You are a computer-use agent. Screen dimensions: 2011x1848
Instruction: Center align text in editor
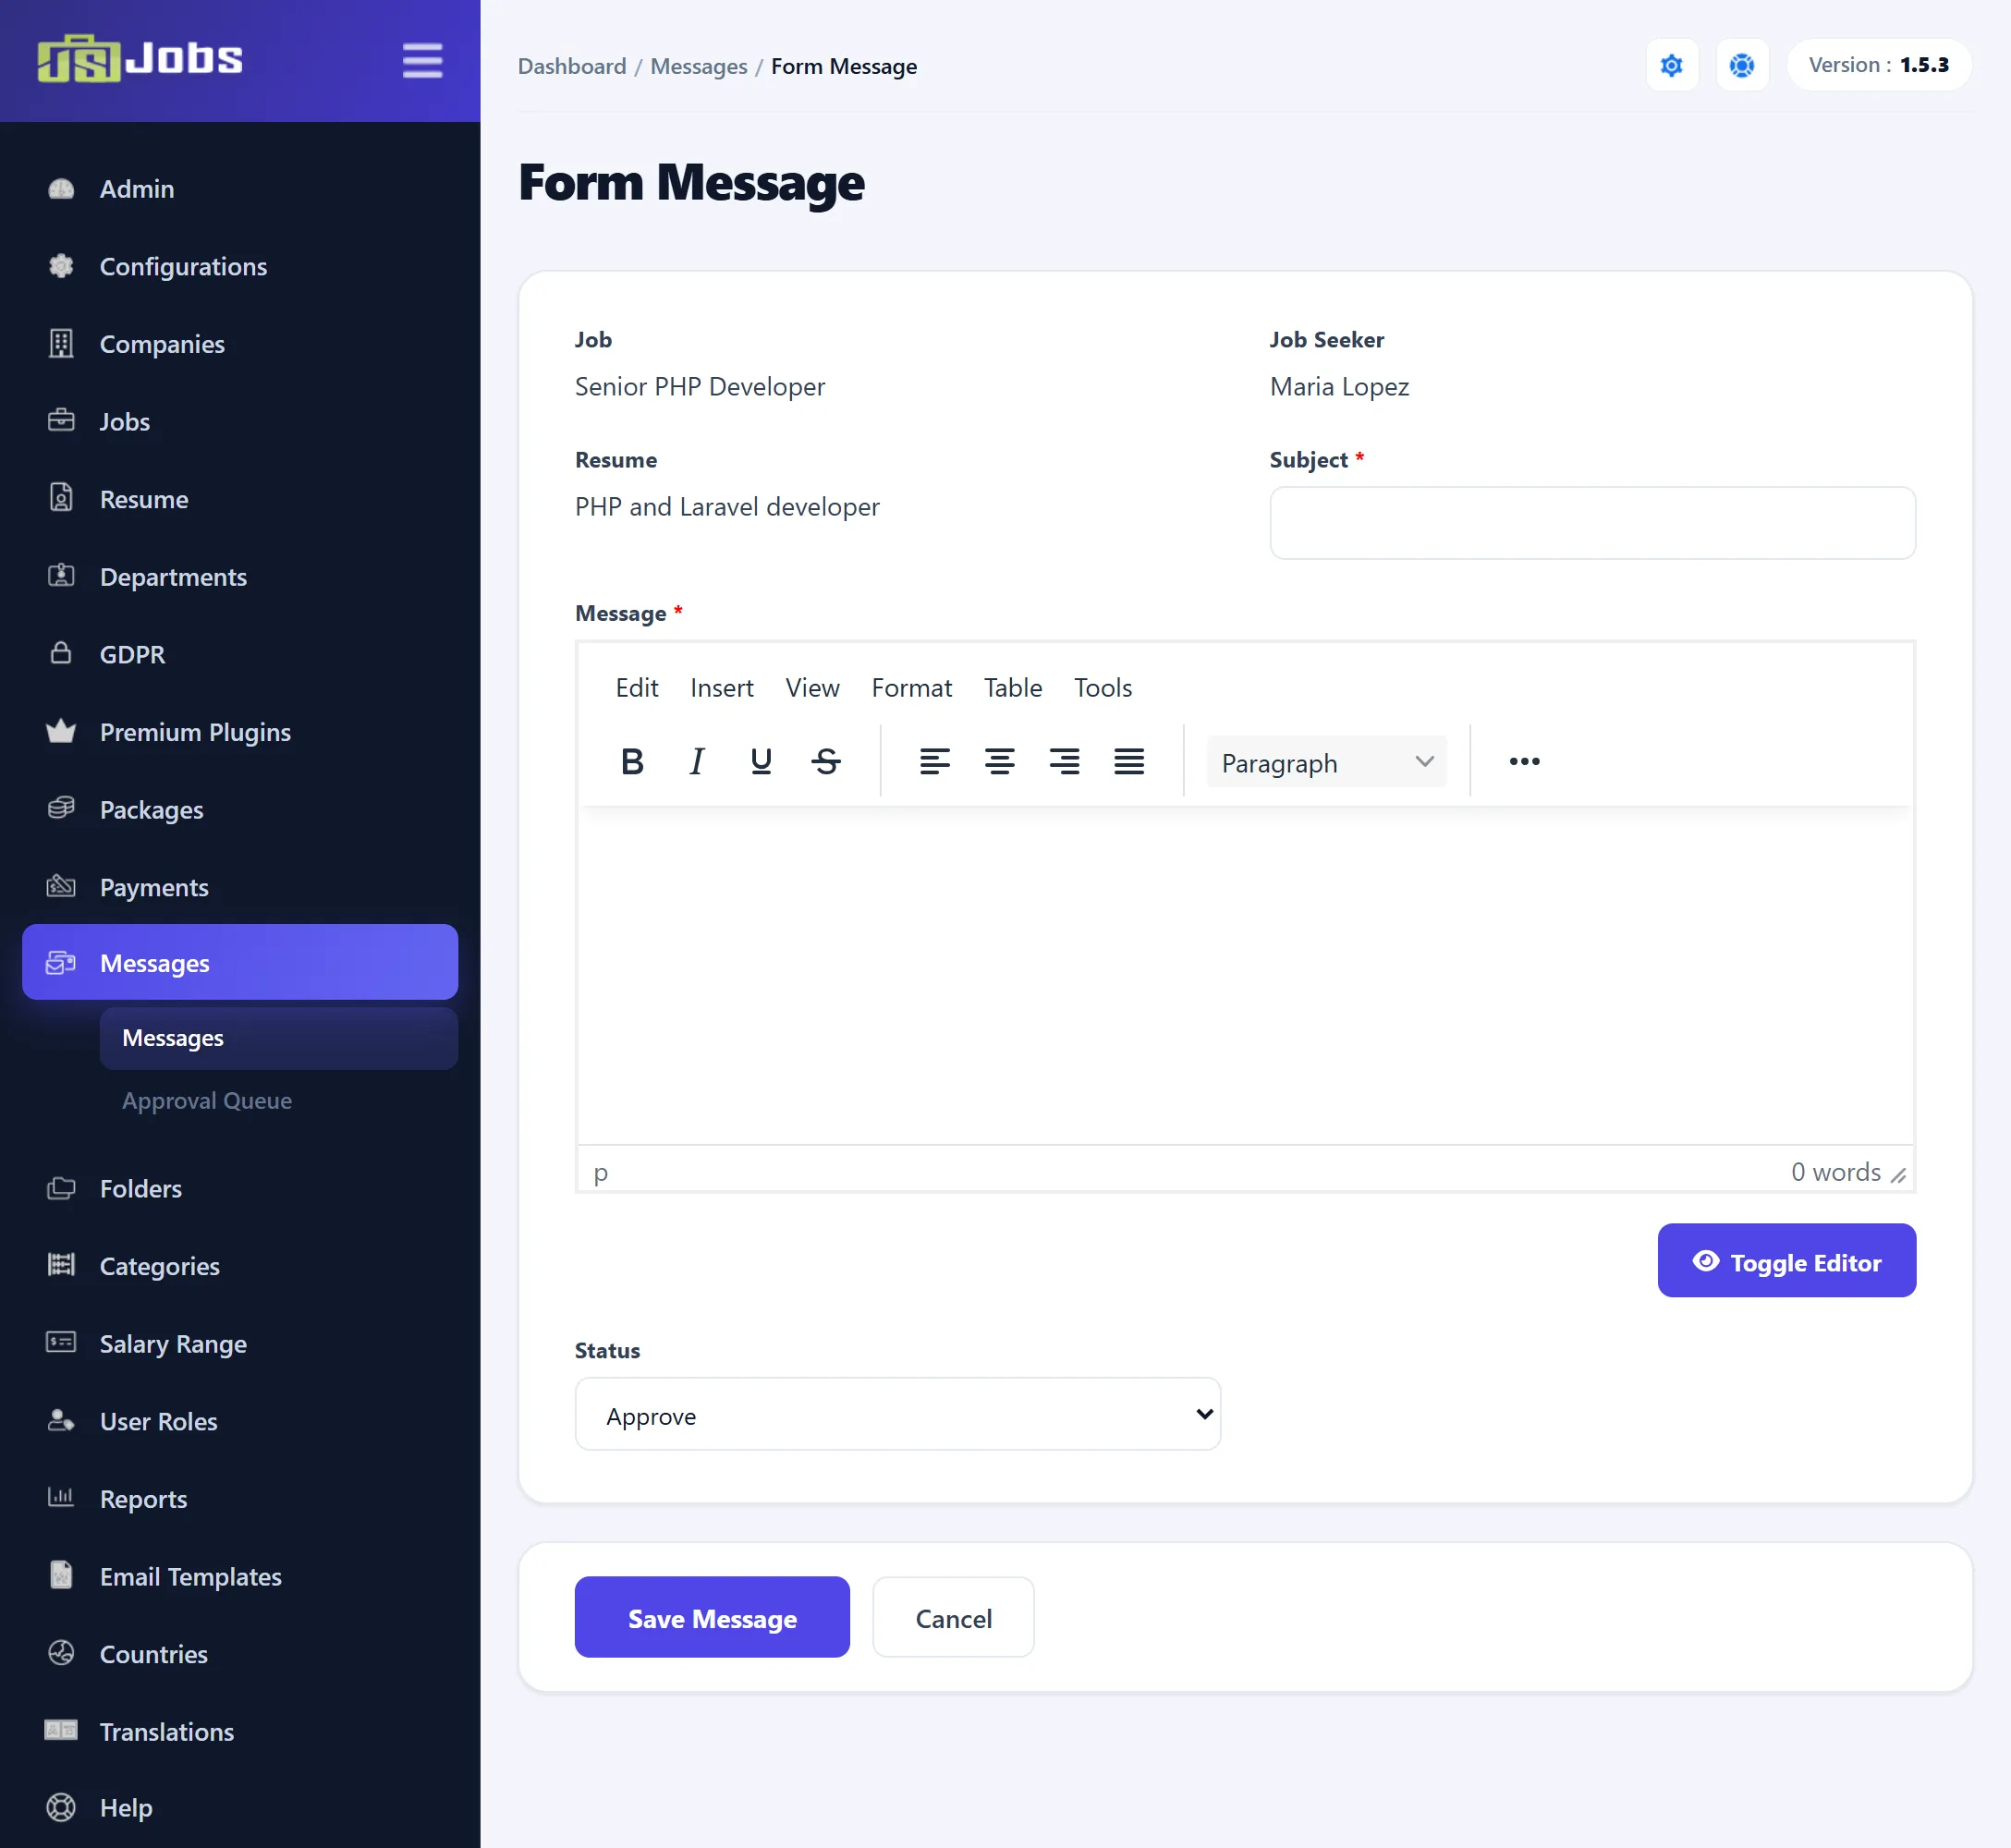click(x=999, y=761)
